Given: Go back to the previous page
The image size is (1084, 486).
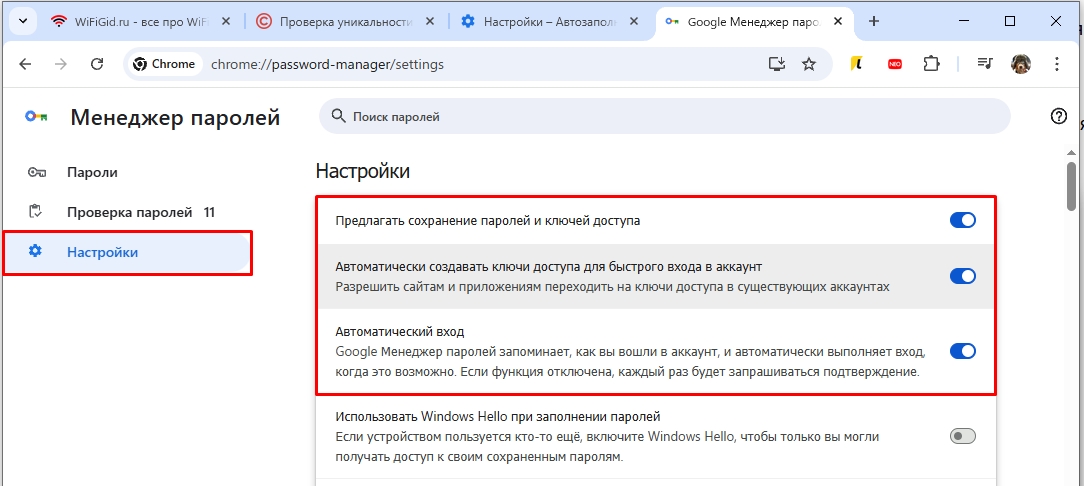Looking at the screenshot, I should (26, 64).
